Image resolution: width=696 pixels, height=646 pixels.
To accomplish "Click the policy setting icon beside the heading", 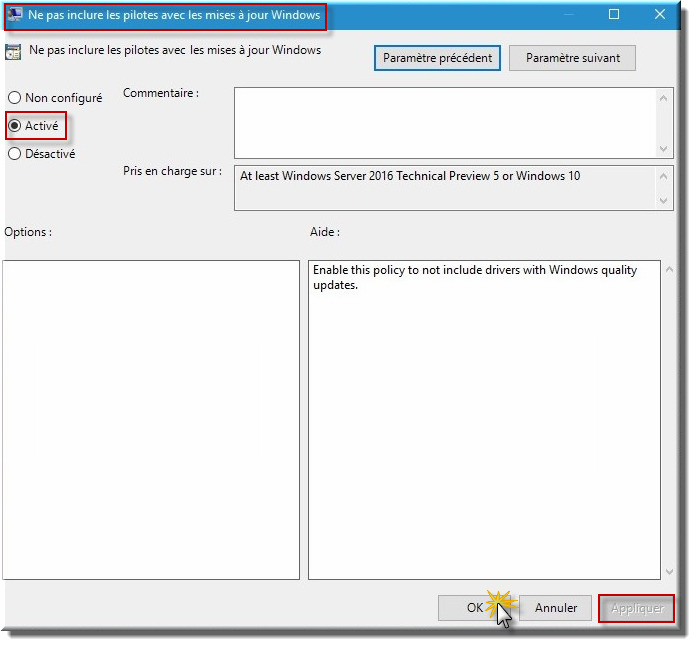I will 13,52.
